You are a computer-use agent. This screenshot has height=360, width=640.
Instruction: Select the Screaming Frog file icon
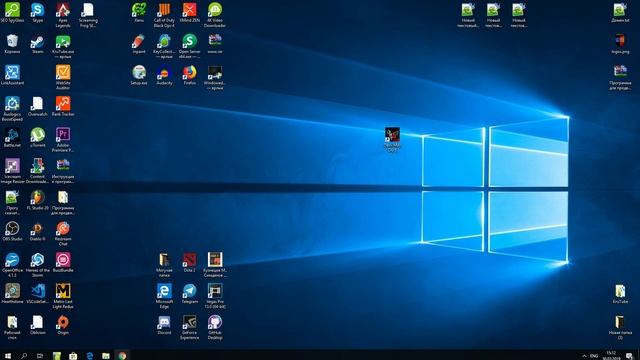pos(88,15)
